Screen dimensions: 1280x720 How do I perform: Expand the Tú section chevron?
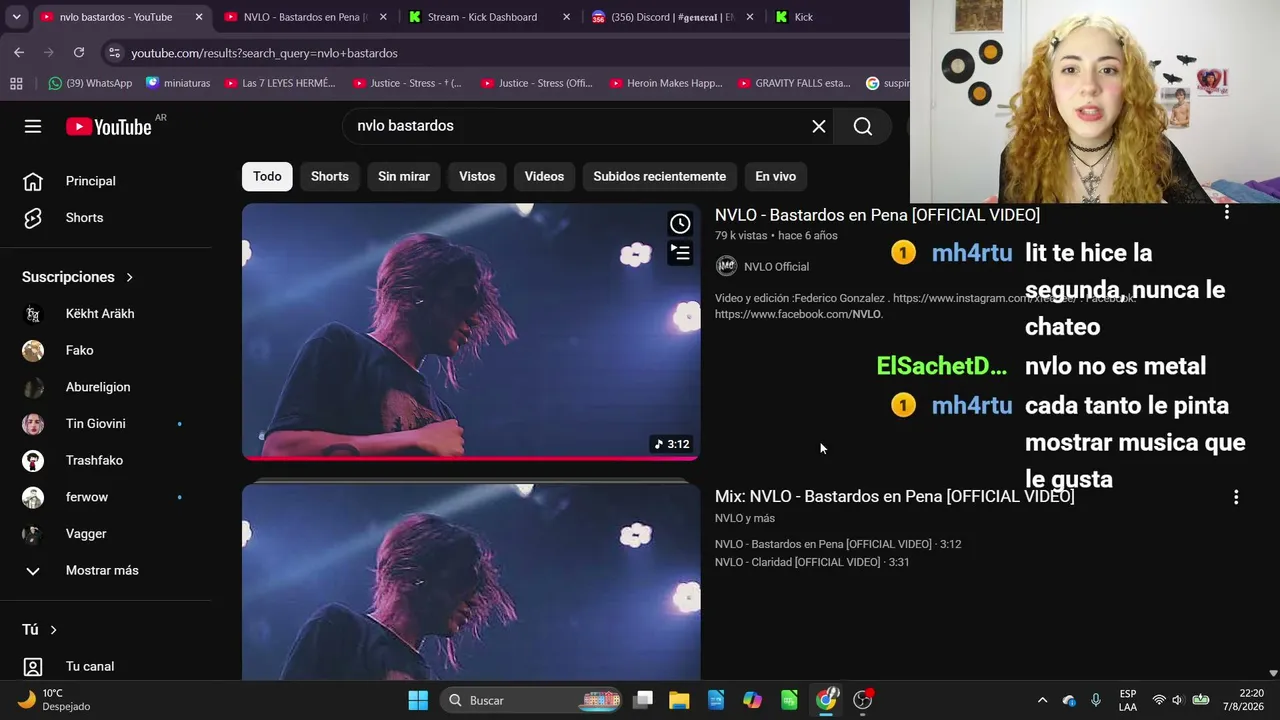53,630
